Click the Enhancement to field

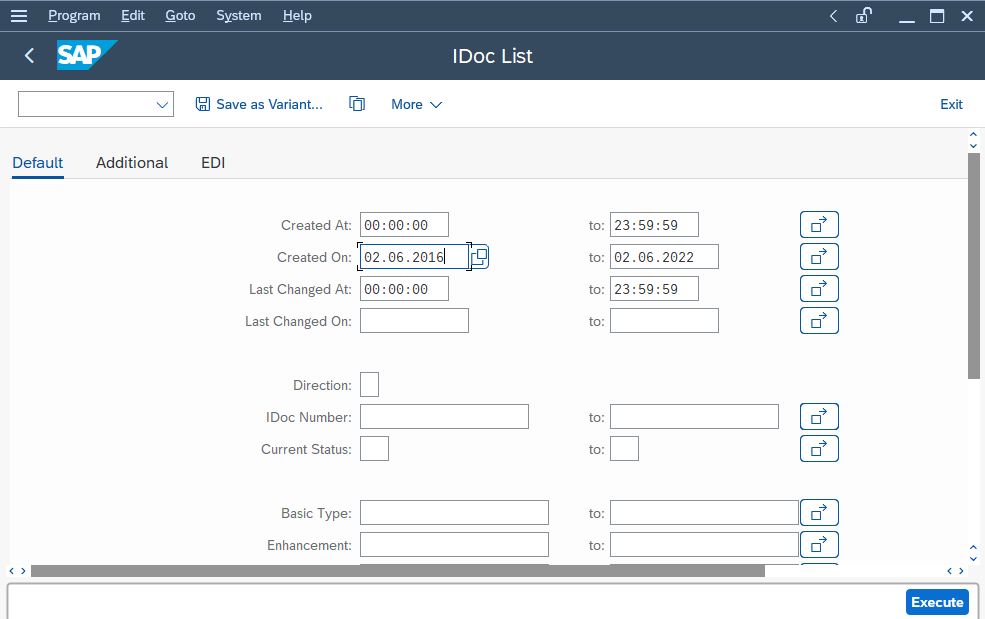point(704,545)
